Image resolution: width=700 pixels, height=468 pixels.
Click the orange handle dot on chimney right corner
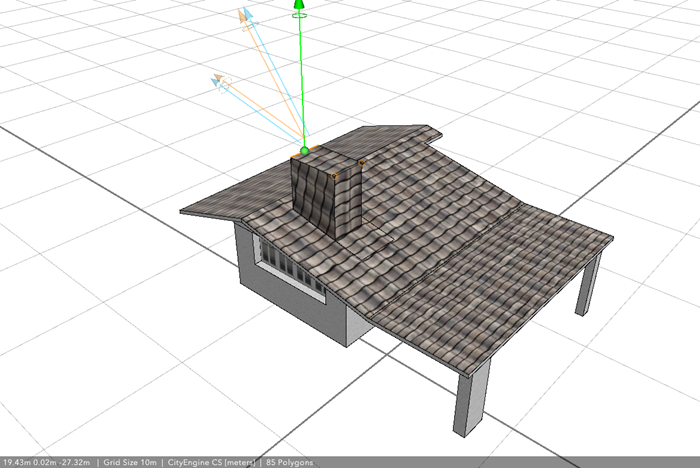(x=361, y=162)
